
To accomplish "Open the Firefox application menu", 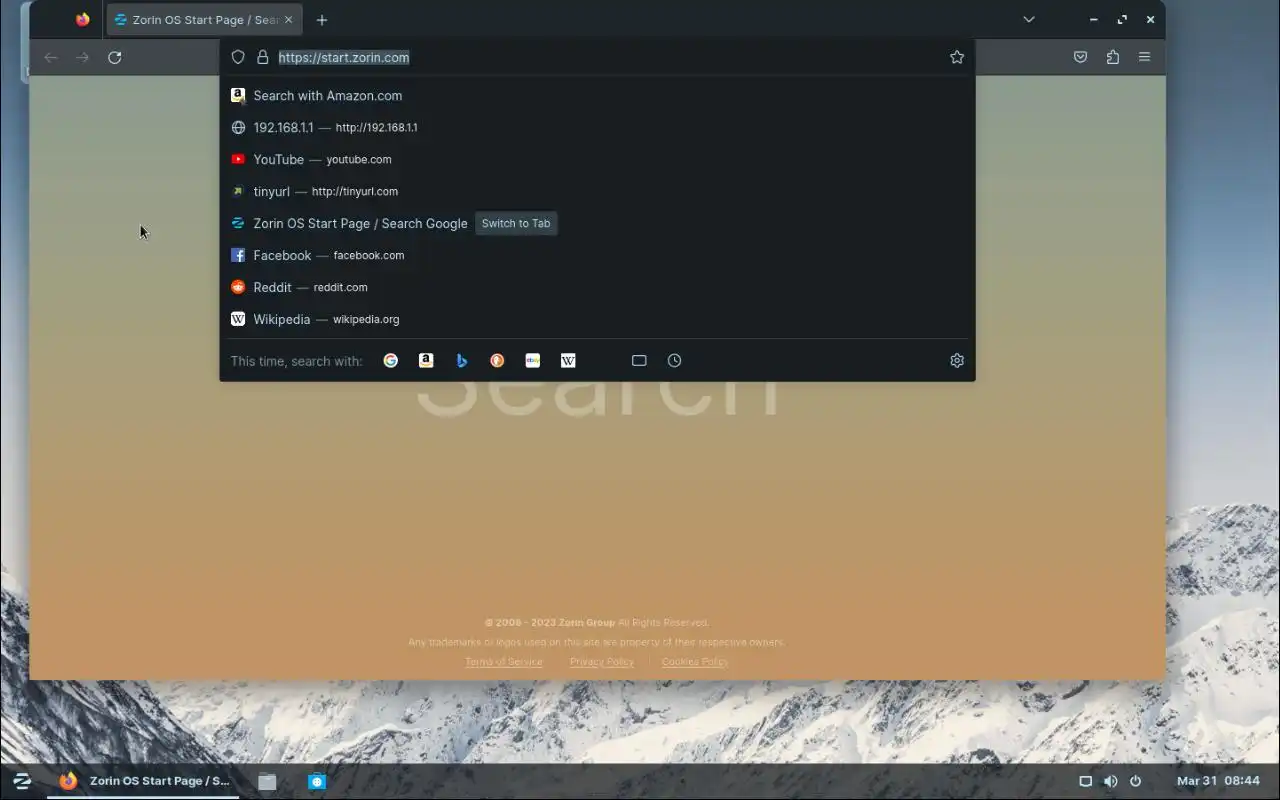I will pos(1144,57).
